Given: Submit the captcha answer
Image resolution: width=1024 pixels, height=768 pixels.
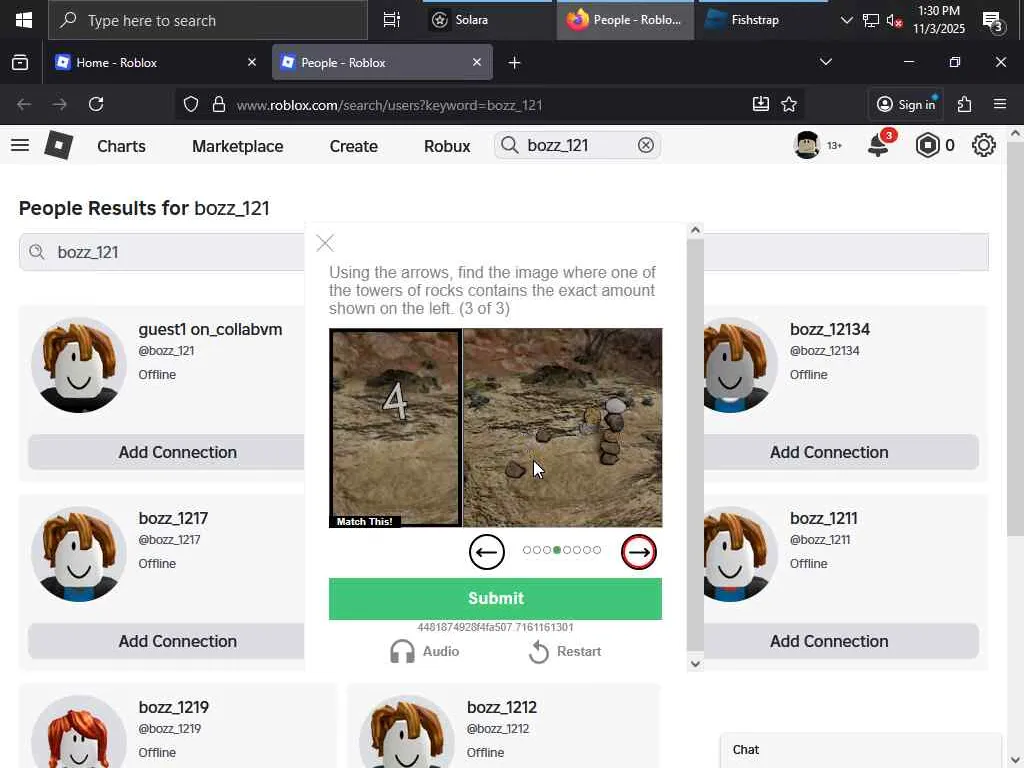Looking at the screenshot, I should click(496, 598).
